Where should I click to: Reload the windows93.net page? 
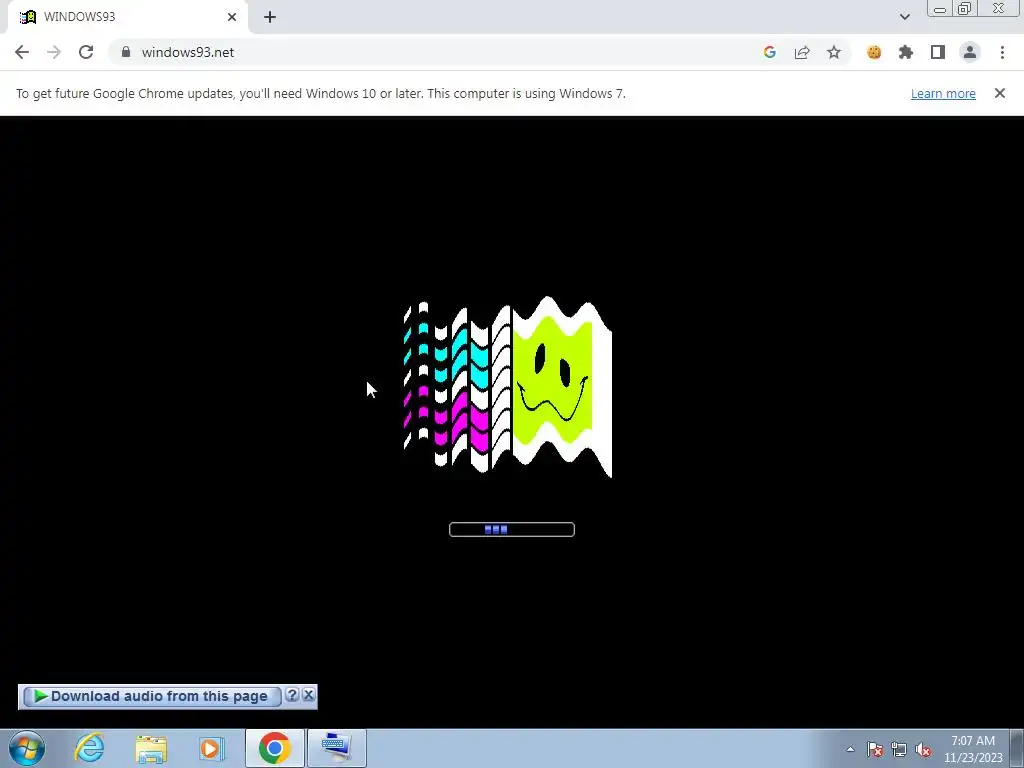(x=86, y=52)
